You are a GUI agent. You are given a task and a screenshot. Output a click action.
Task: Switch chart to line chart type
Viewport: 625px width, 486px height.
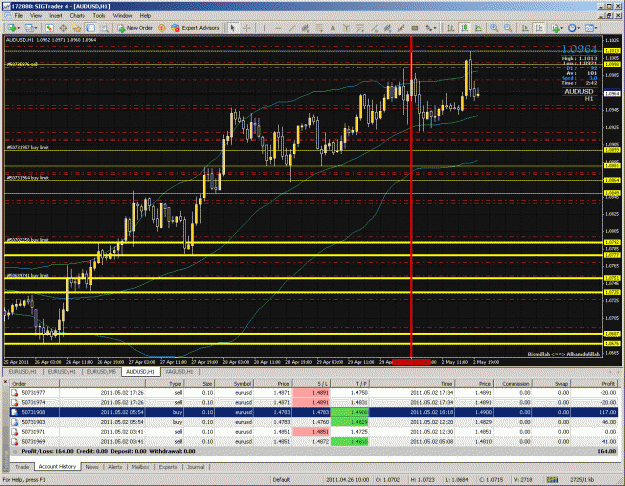pyautogui.click(x=478, y=28)
